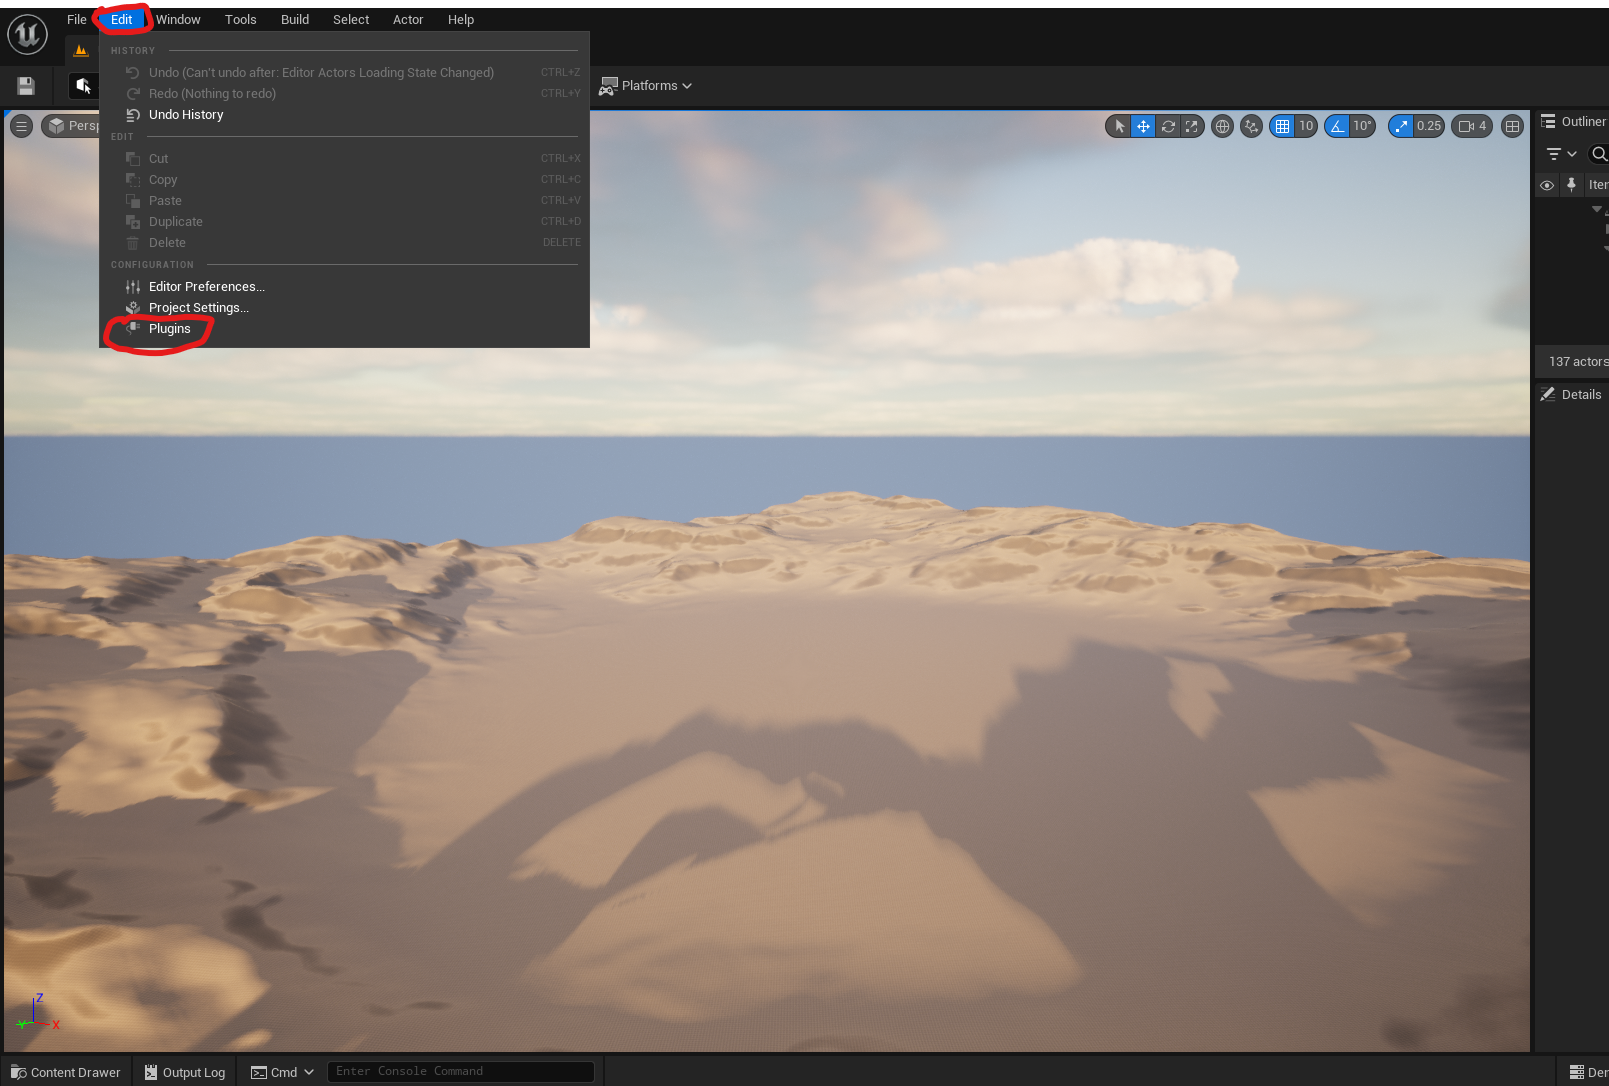Click Delete in the Edit menu

pos(344,243)
